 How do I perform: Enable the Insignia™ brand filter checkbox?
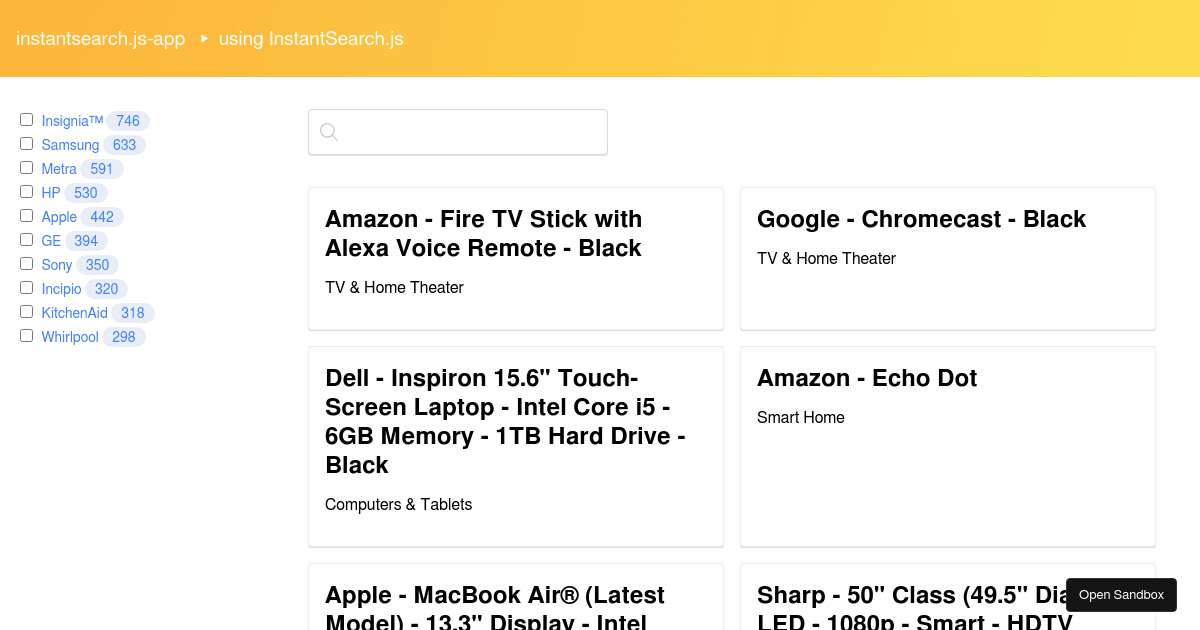26,119
